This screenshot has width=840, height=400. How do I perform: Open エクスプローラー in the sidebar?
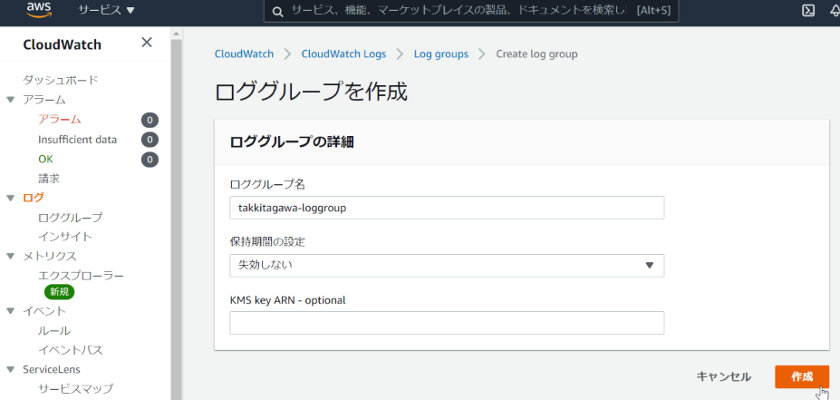[x=81, y=276]
